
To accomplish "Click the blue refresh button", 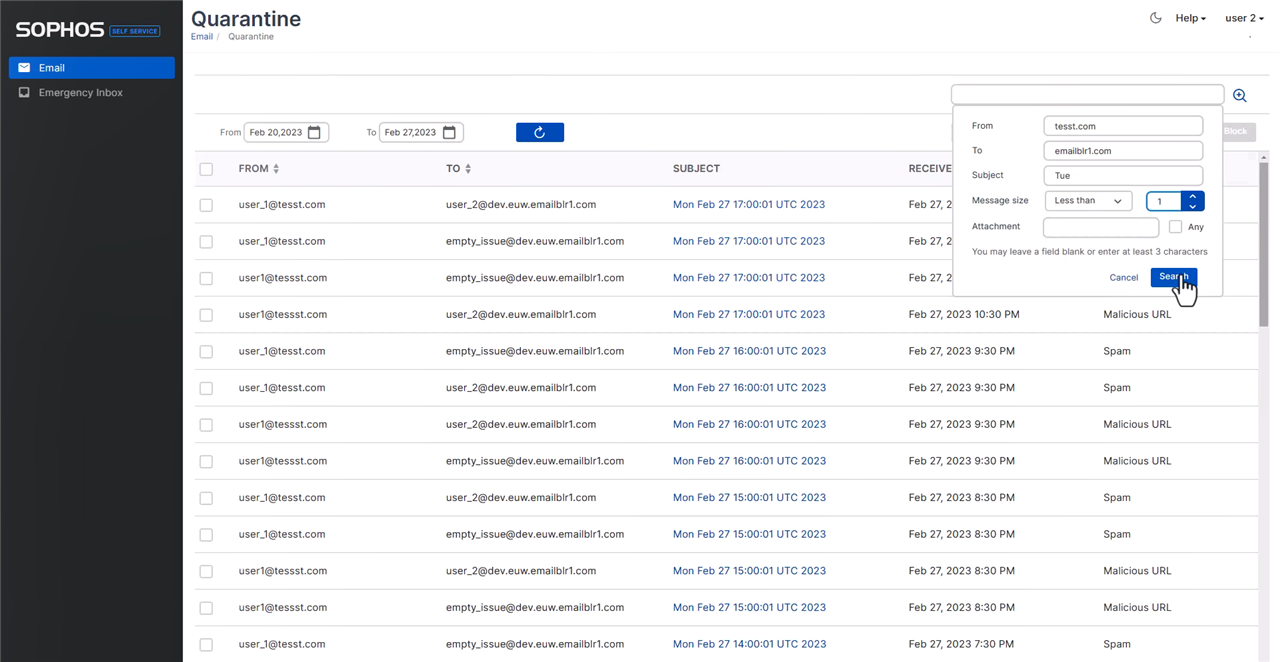I will pos(540,132).
